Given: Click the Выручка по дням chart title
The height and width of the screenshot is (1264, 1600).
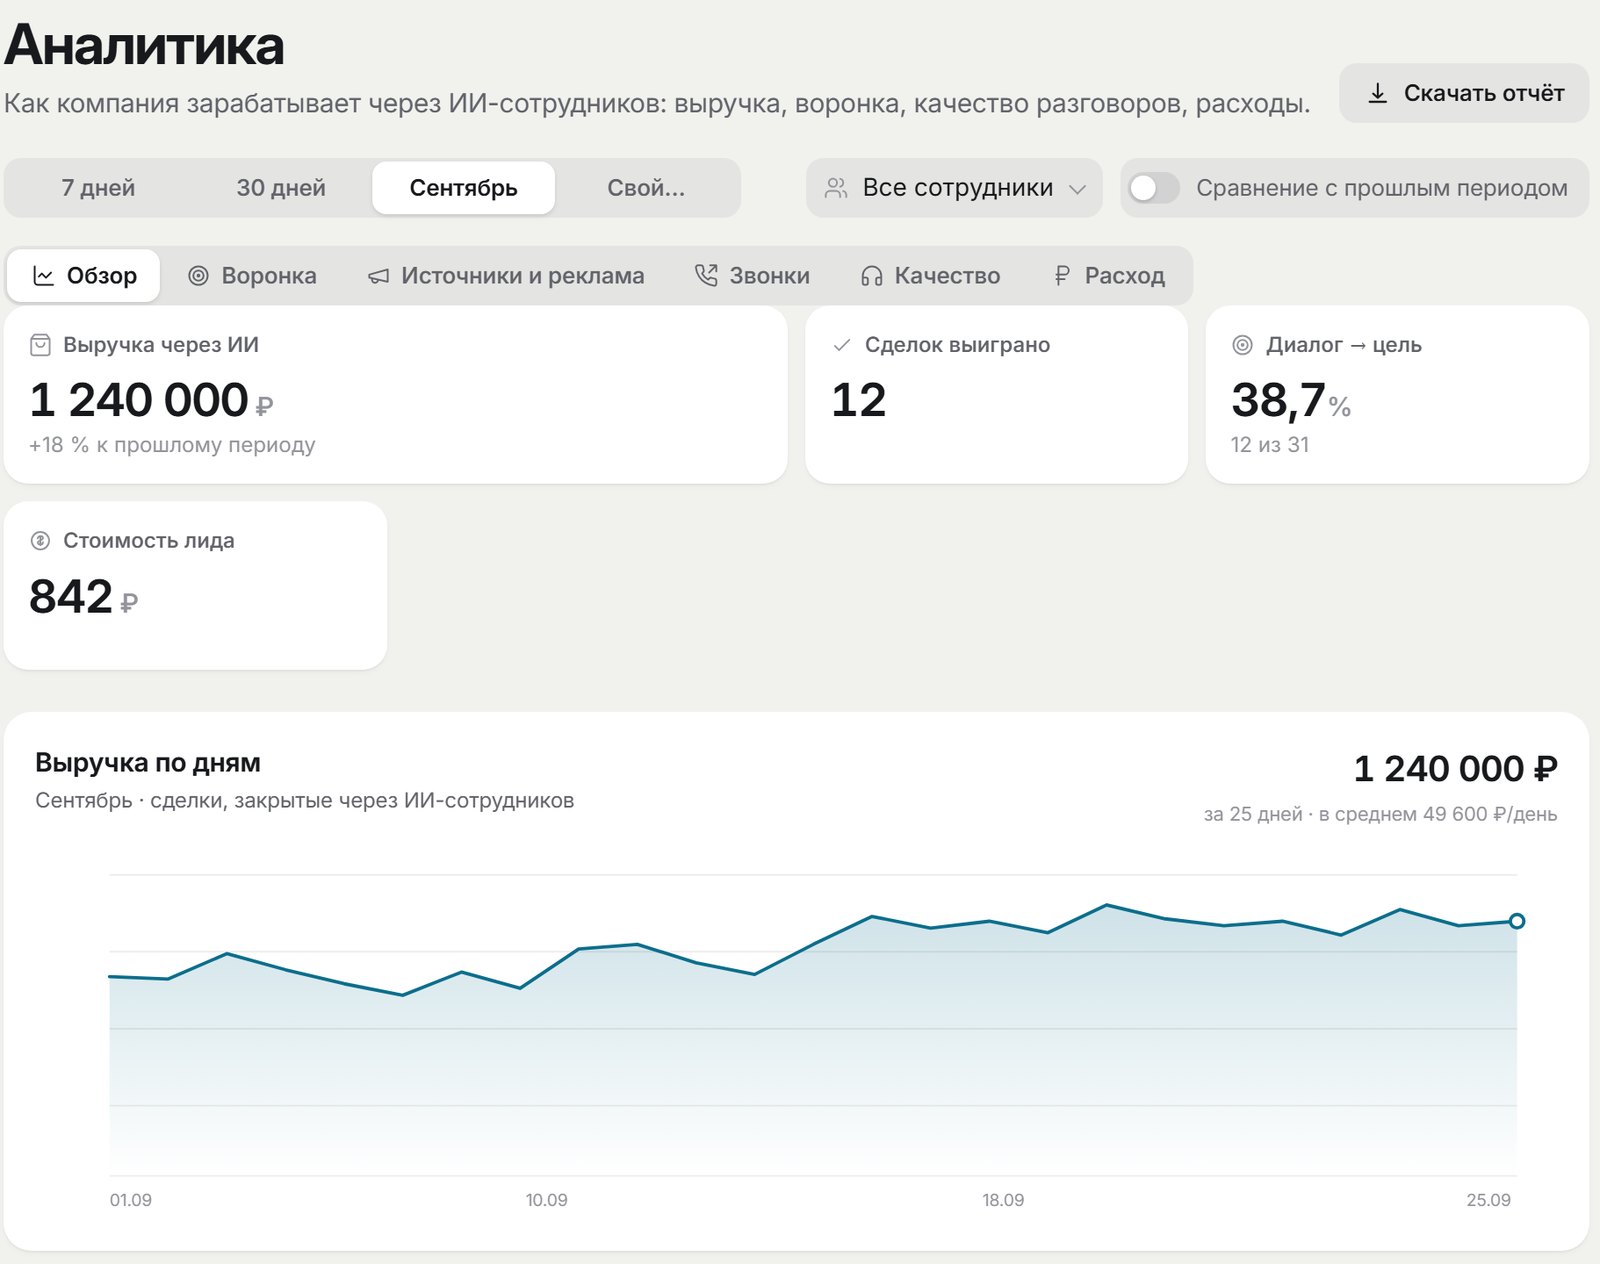Looking at the screenshot, I should [148, 763].
